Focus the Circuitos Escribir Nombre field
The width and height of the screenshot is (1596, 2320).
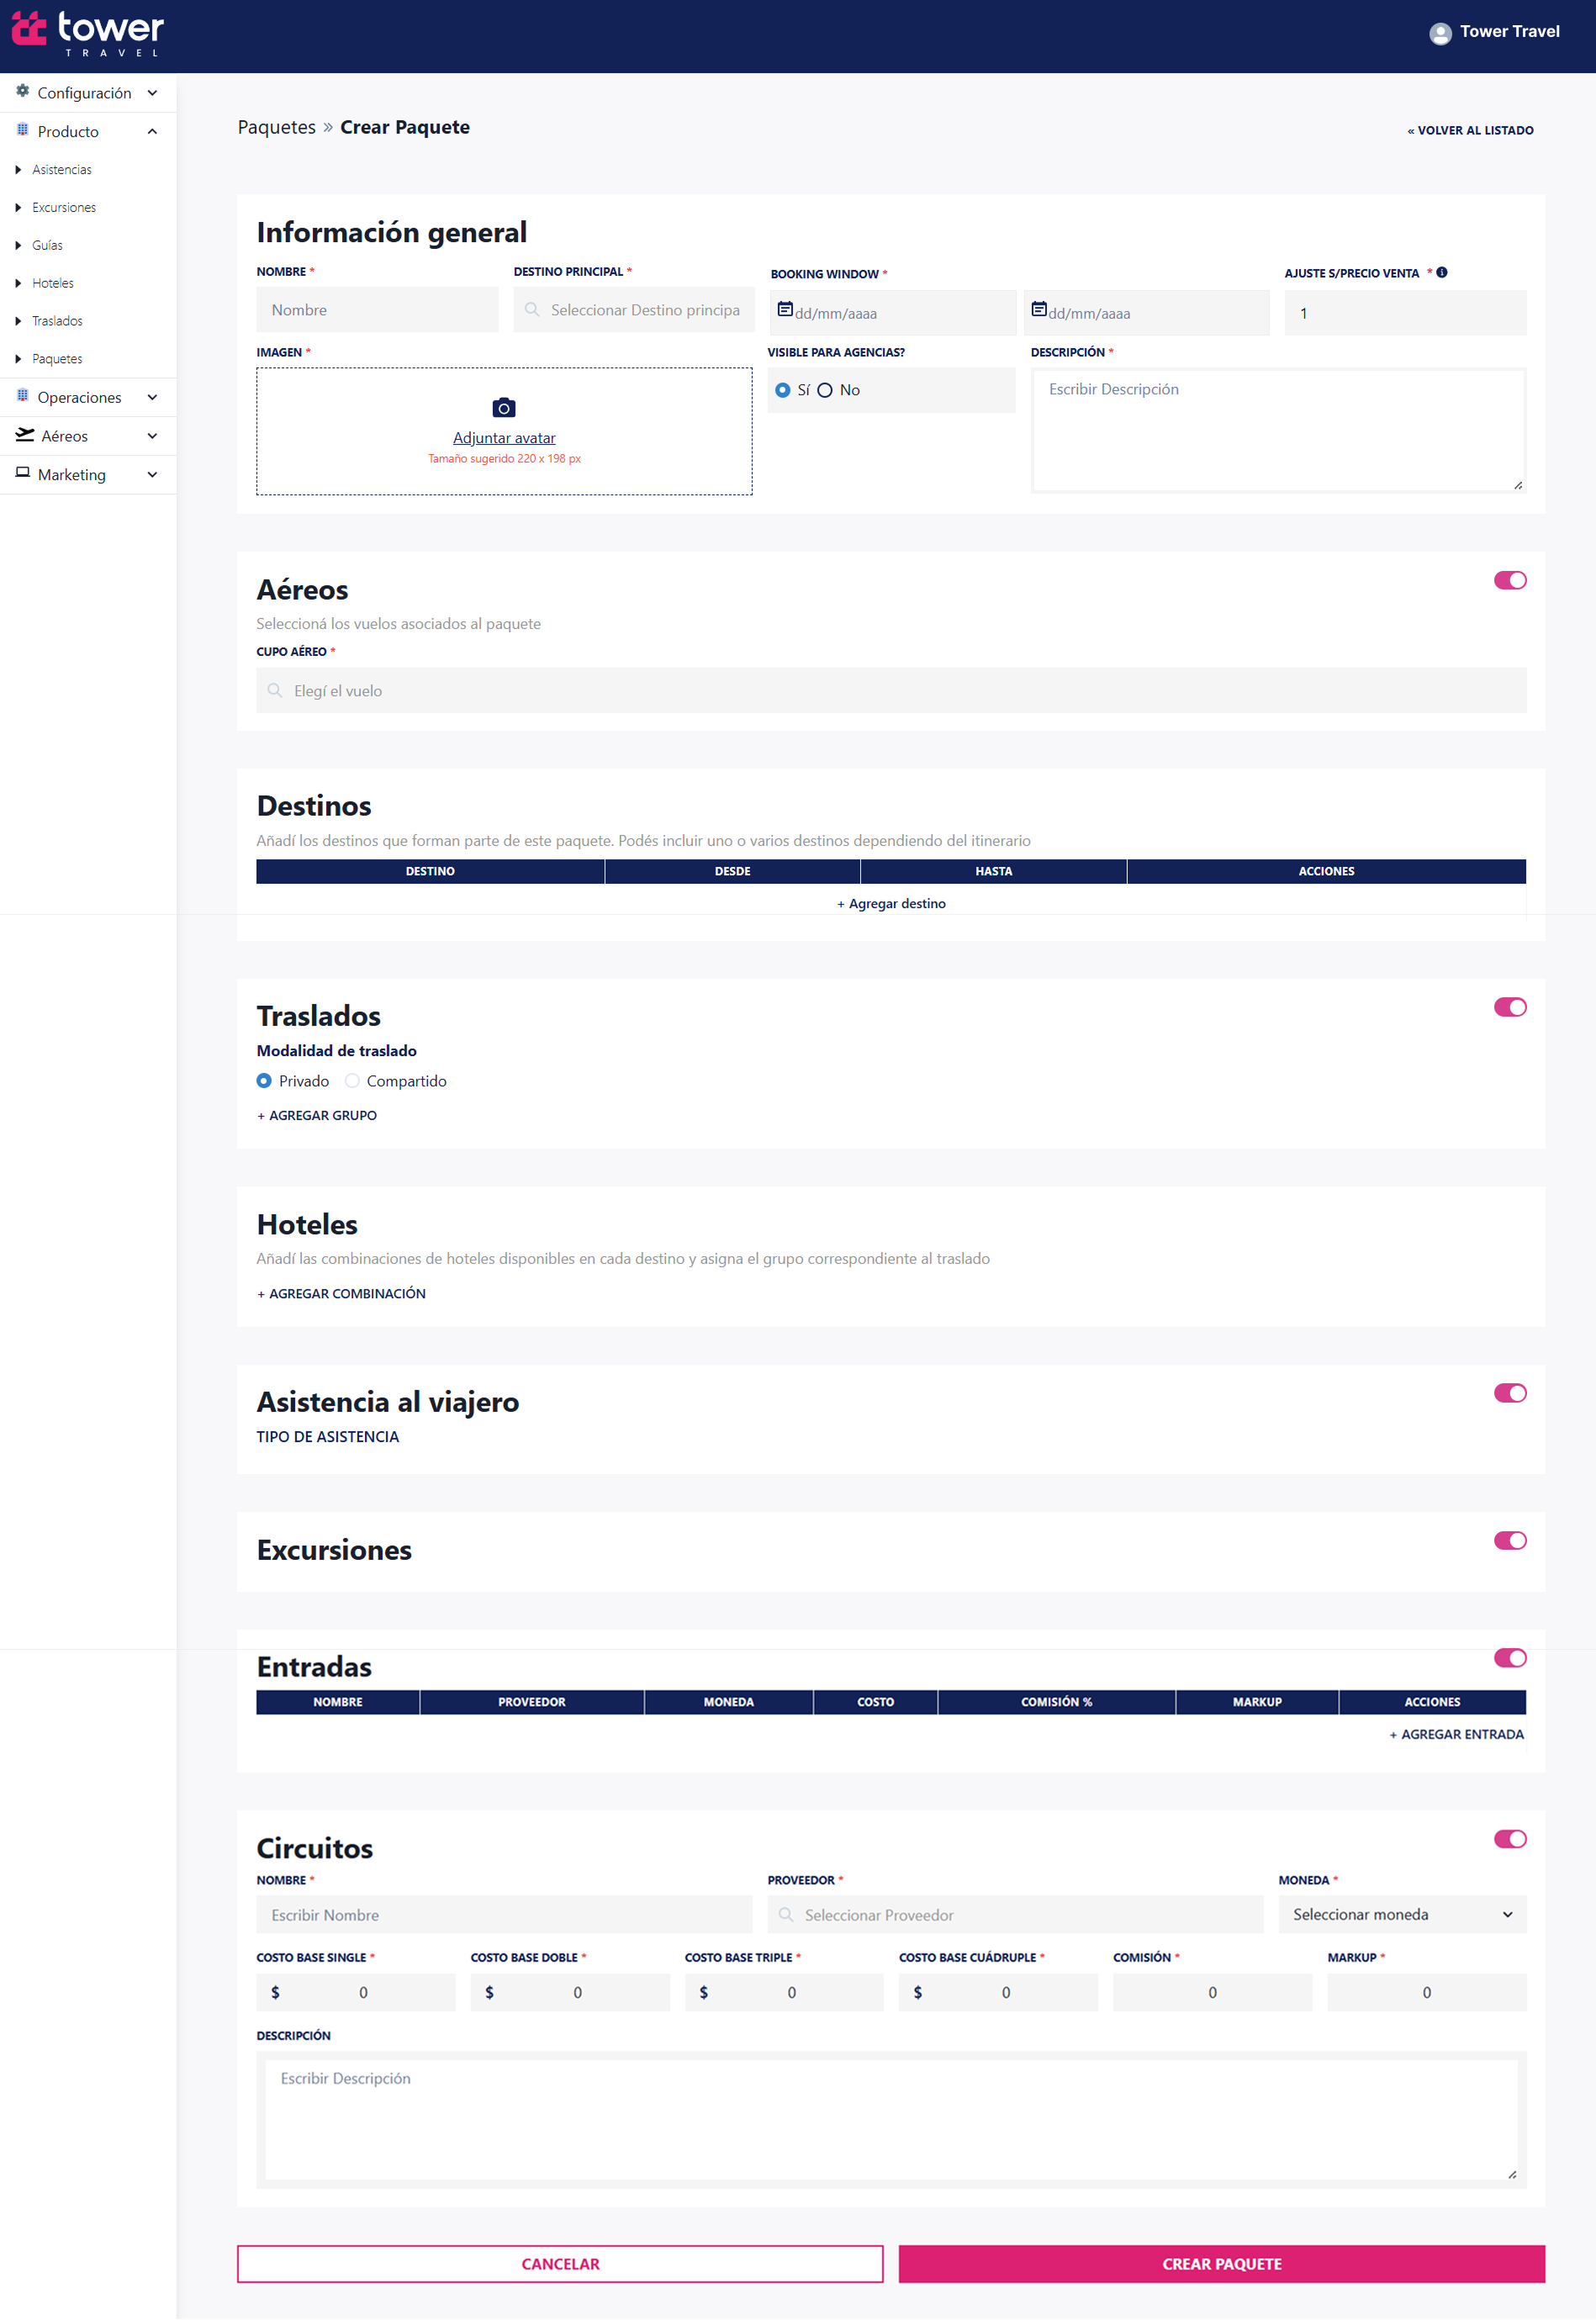click(x=504, y=1915)
